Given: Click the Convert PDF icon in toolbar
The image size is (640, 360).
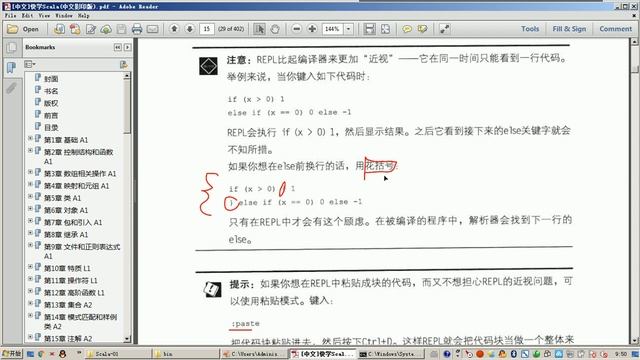Looking at the screenshot, I should pos(75,29).
